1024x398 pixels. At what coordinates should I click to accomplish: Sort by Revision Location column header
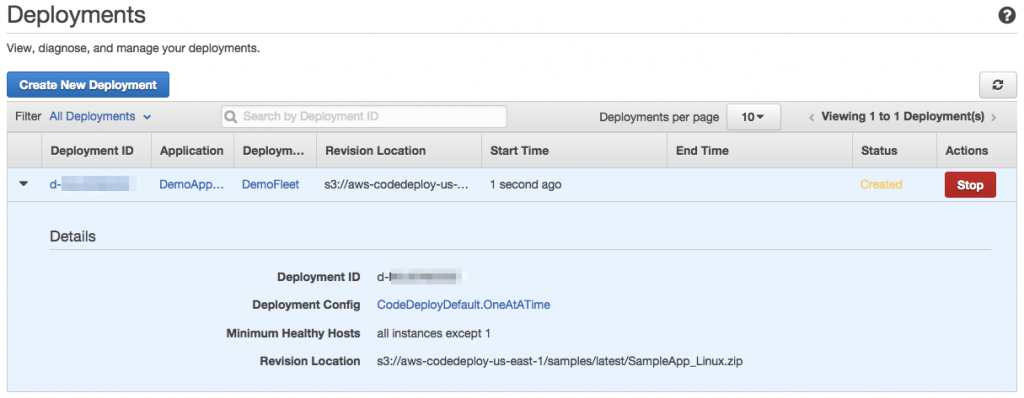point(376,151)
